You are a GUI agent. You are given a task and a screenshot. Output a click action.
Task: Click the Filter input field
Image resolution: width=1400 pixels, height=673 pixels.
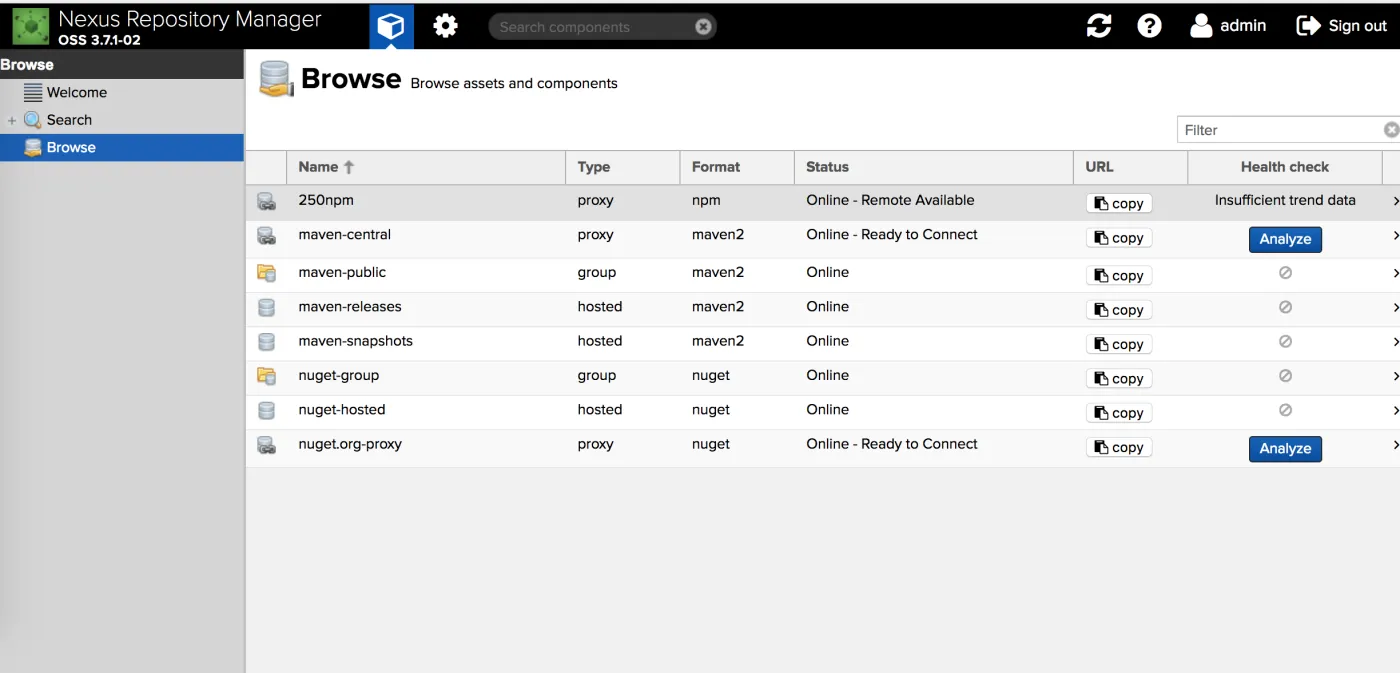point(1280,130)
